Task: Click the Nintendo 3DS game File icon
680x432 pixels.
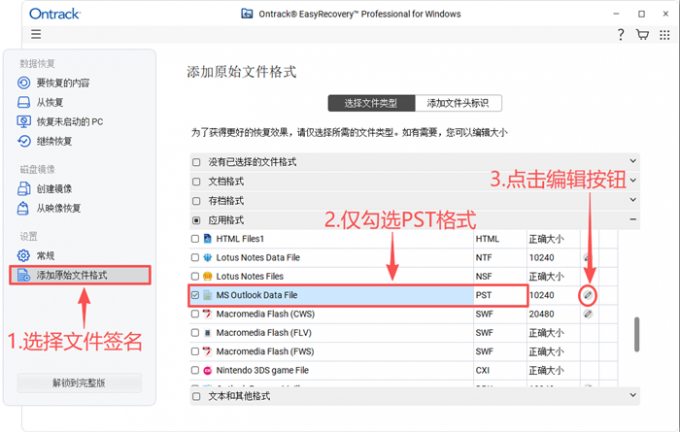Action: [x=208, y=370]
